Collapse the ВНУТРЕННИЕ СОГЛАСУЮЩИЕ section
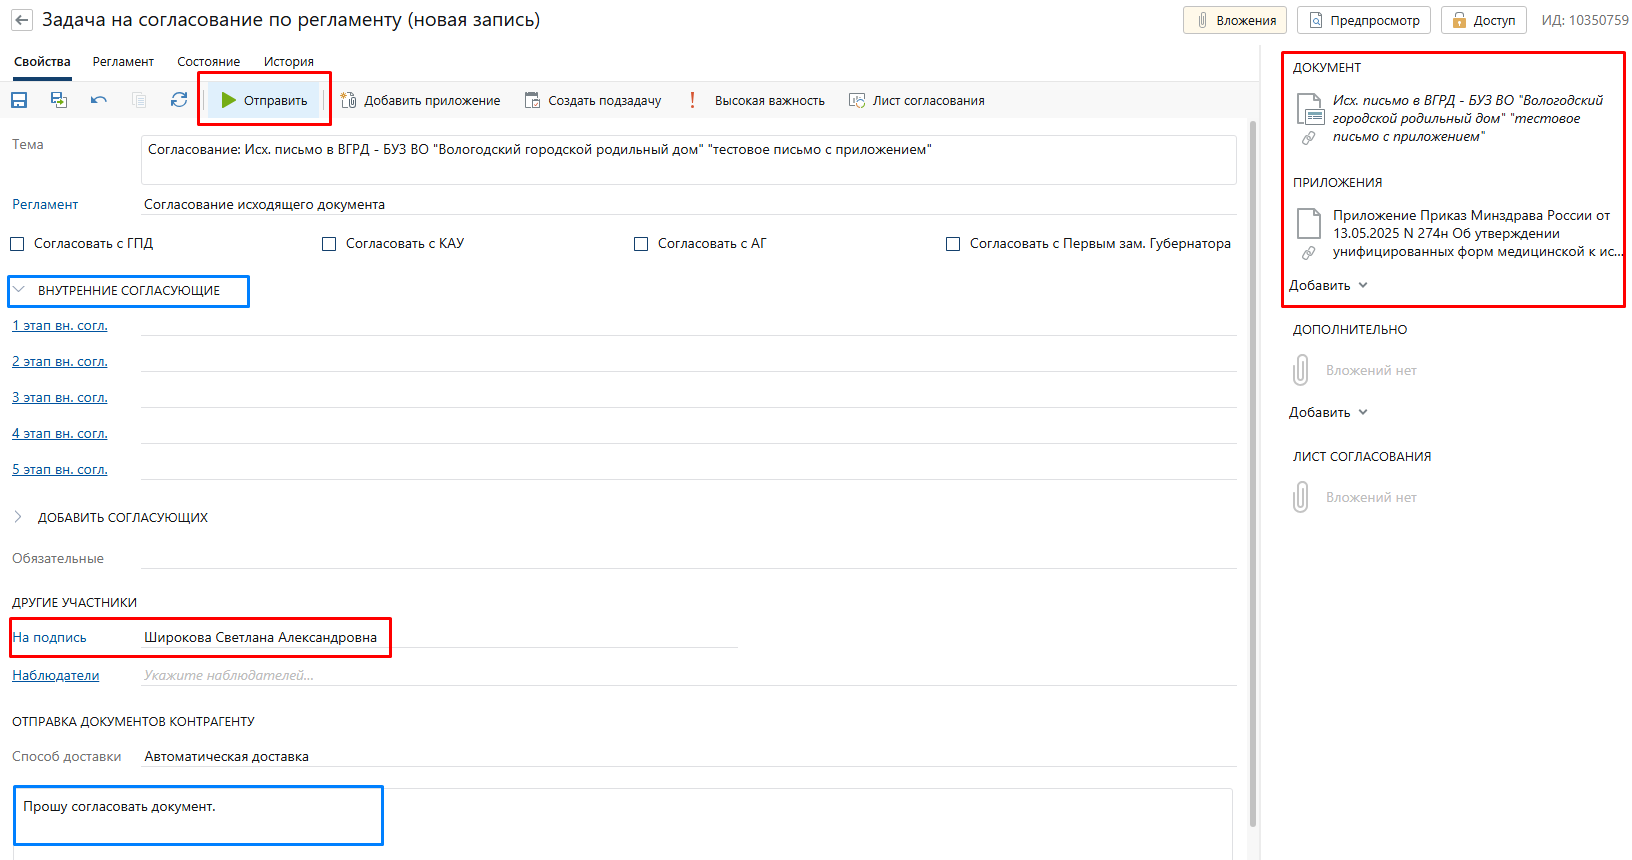1632x860 pixels. pyautogui.click(x=19, y=290)
